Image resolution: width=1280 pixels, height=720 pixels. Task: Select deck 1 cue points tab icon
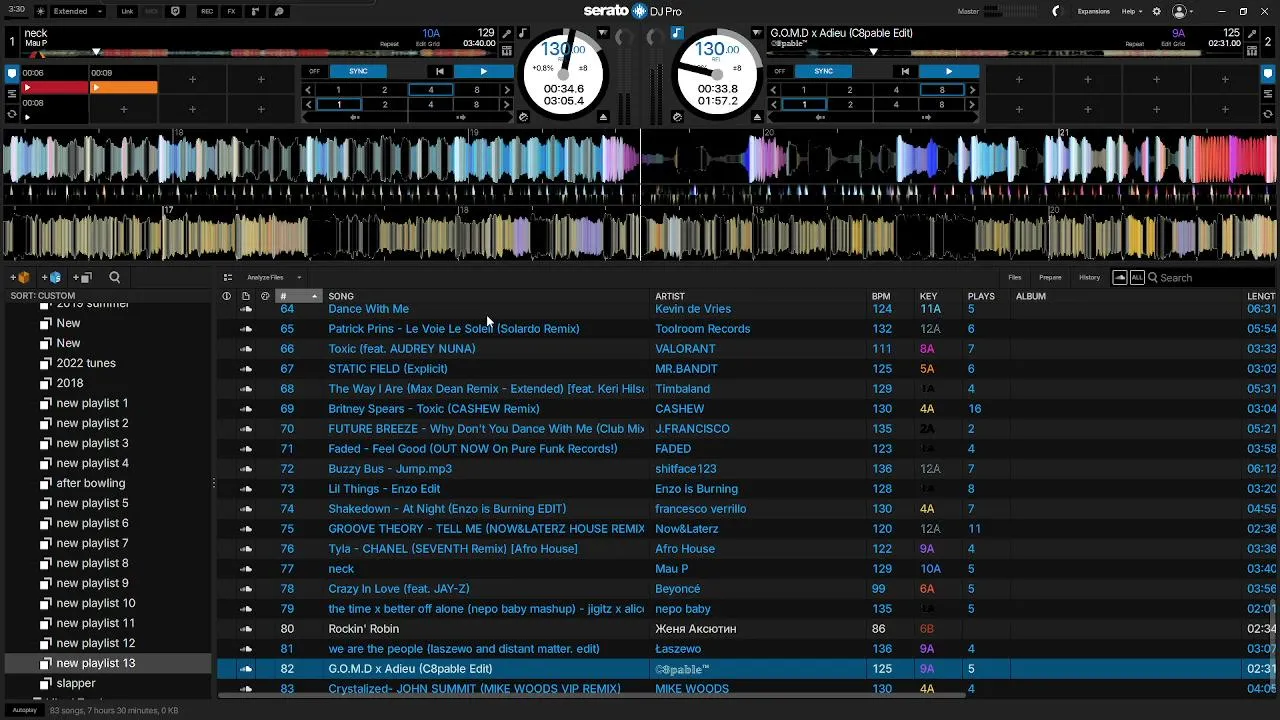12,73
